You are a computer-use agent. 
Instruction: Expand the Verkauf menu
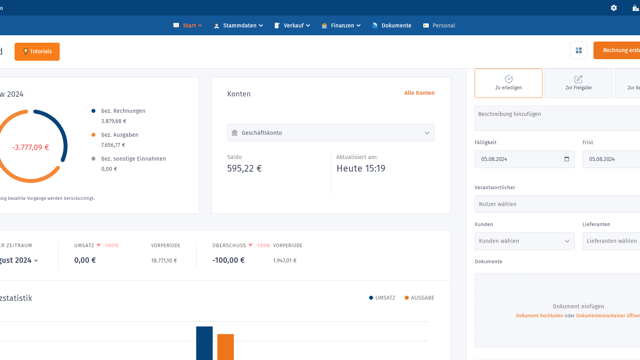292,25
